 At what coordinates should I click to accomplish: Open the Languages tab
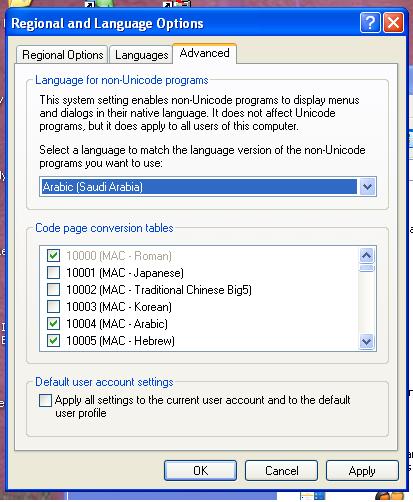pos(141,55)
